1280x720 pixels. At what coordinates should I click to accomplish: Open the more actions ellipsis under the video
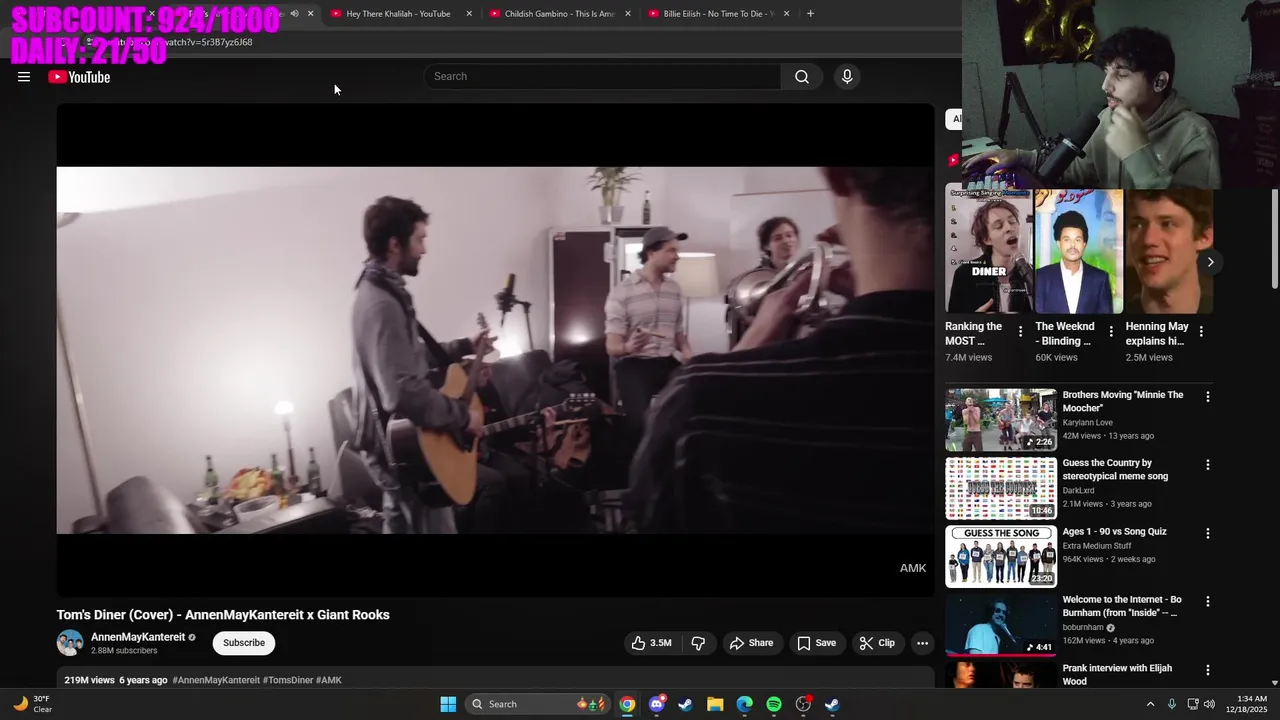pyautogui.click(x=923, y=643)
